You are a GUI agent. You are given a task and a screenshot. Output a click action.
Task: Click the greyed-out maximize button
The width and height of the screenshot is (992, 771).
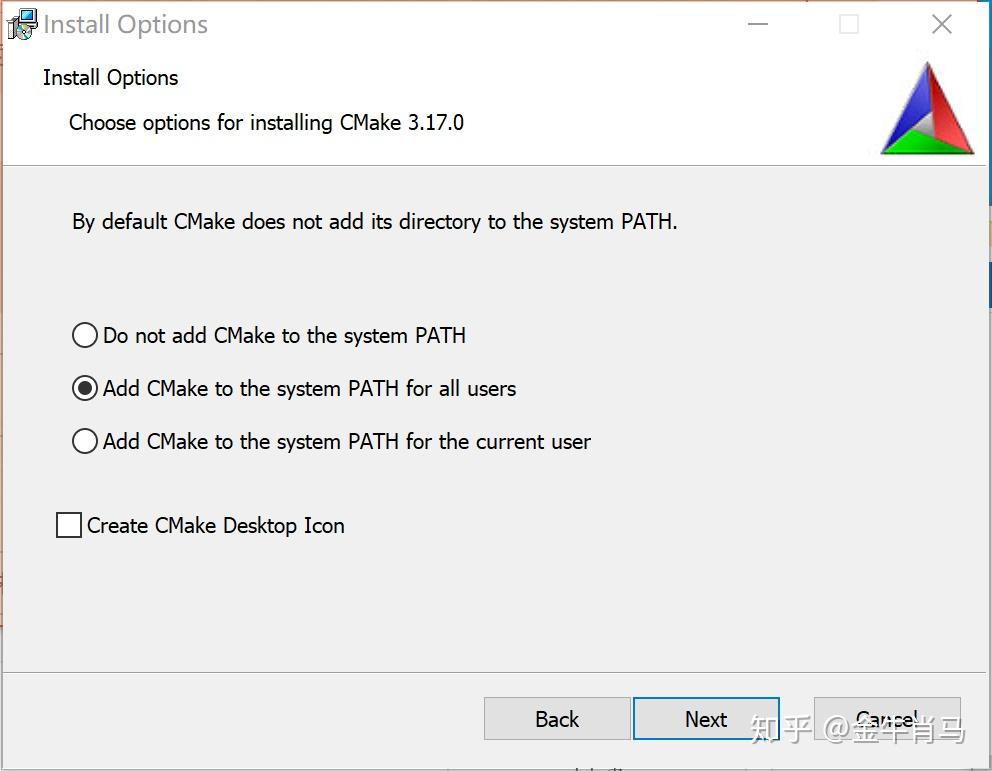click(849, 25)
